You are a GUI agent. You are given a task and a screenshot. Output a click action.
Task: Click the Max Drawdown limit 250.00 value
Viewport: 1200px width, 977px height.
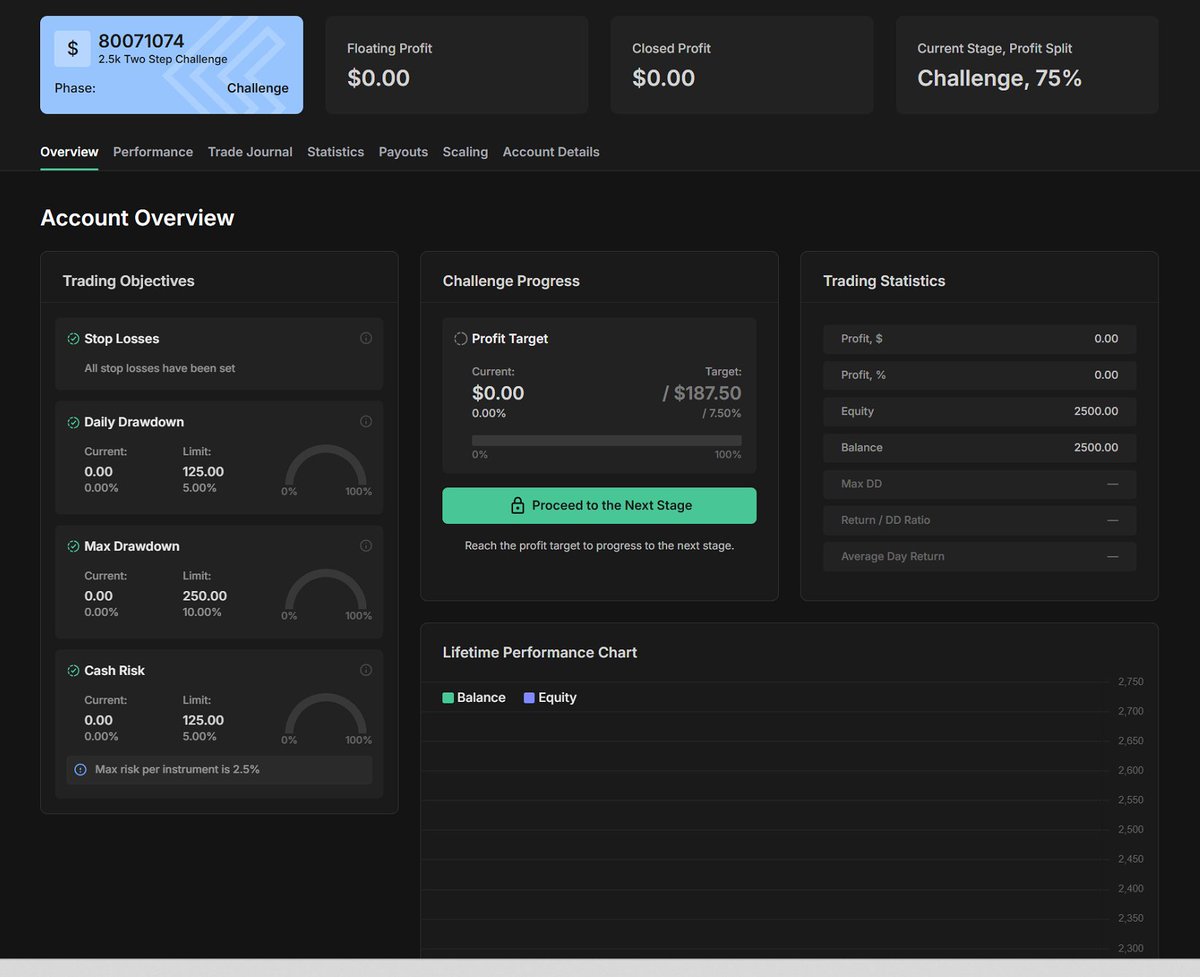coord(205,596)
